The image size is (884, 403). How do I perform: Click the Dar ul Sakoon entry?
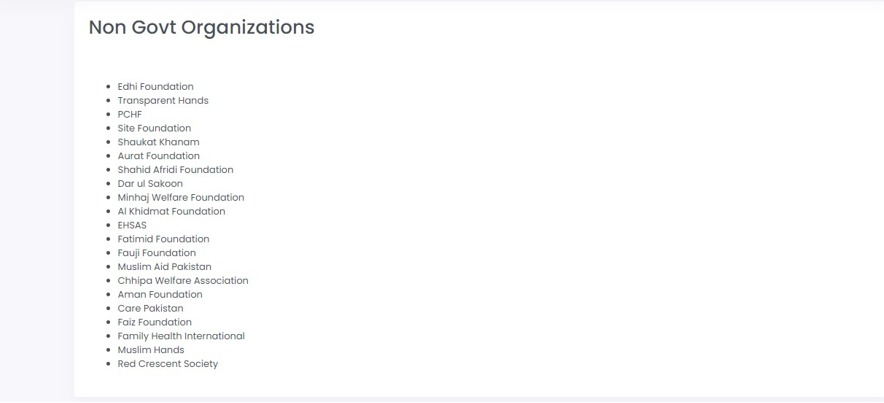pos(150,184)
